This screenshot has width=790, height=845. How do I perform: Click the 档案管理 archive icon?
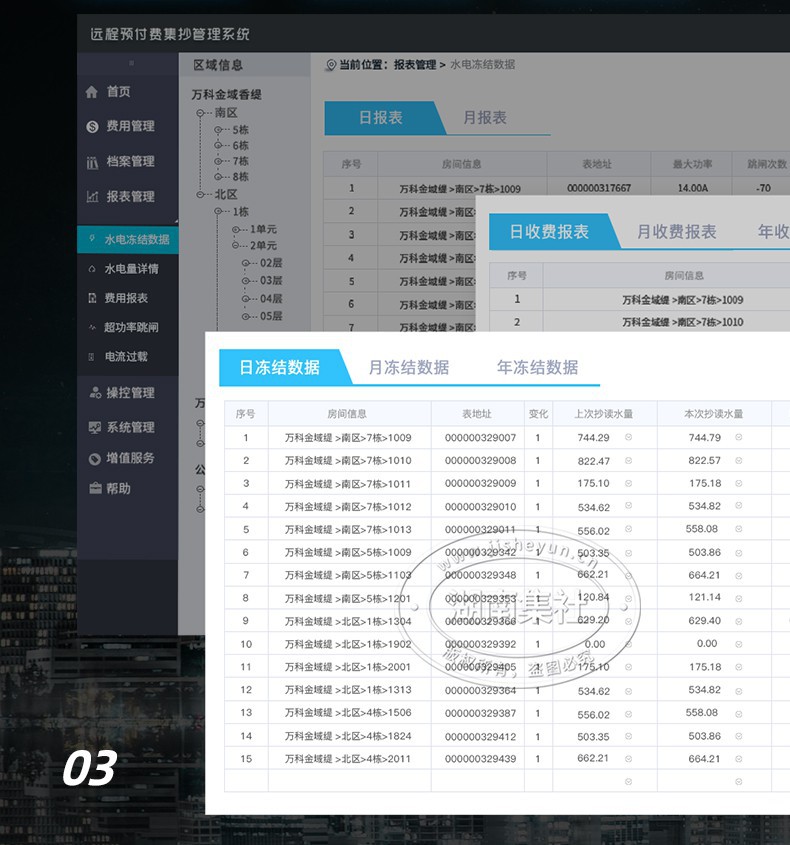pyautogui.click(x=92, y=162)
